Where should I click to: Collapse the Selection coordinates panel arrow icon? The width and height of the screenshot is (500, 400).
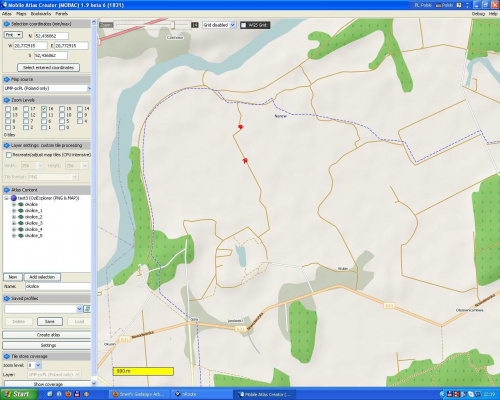[6, 24]
